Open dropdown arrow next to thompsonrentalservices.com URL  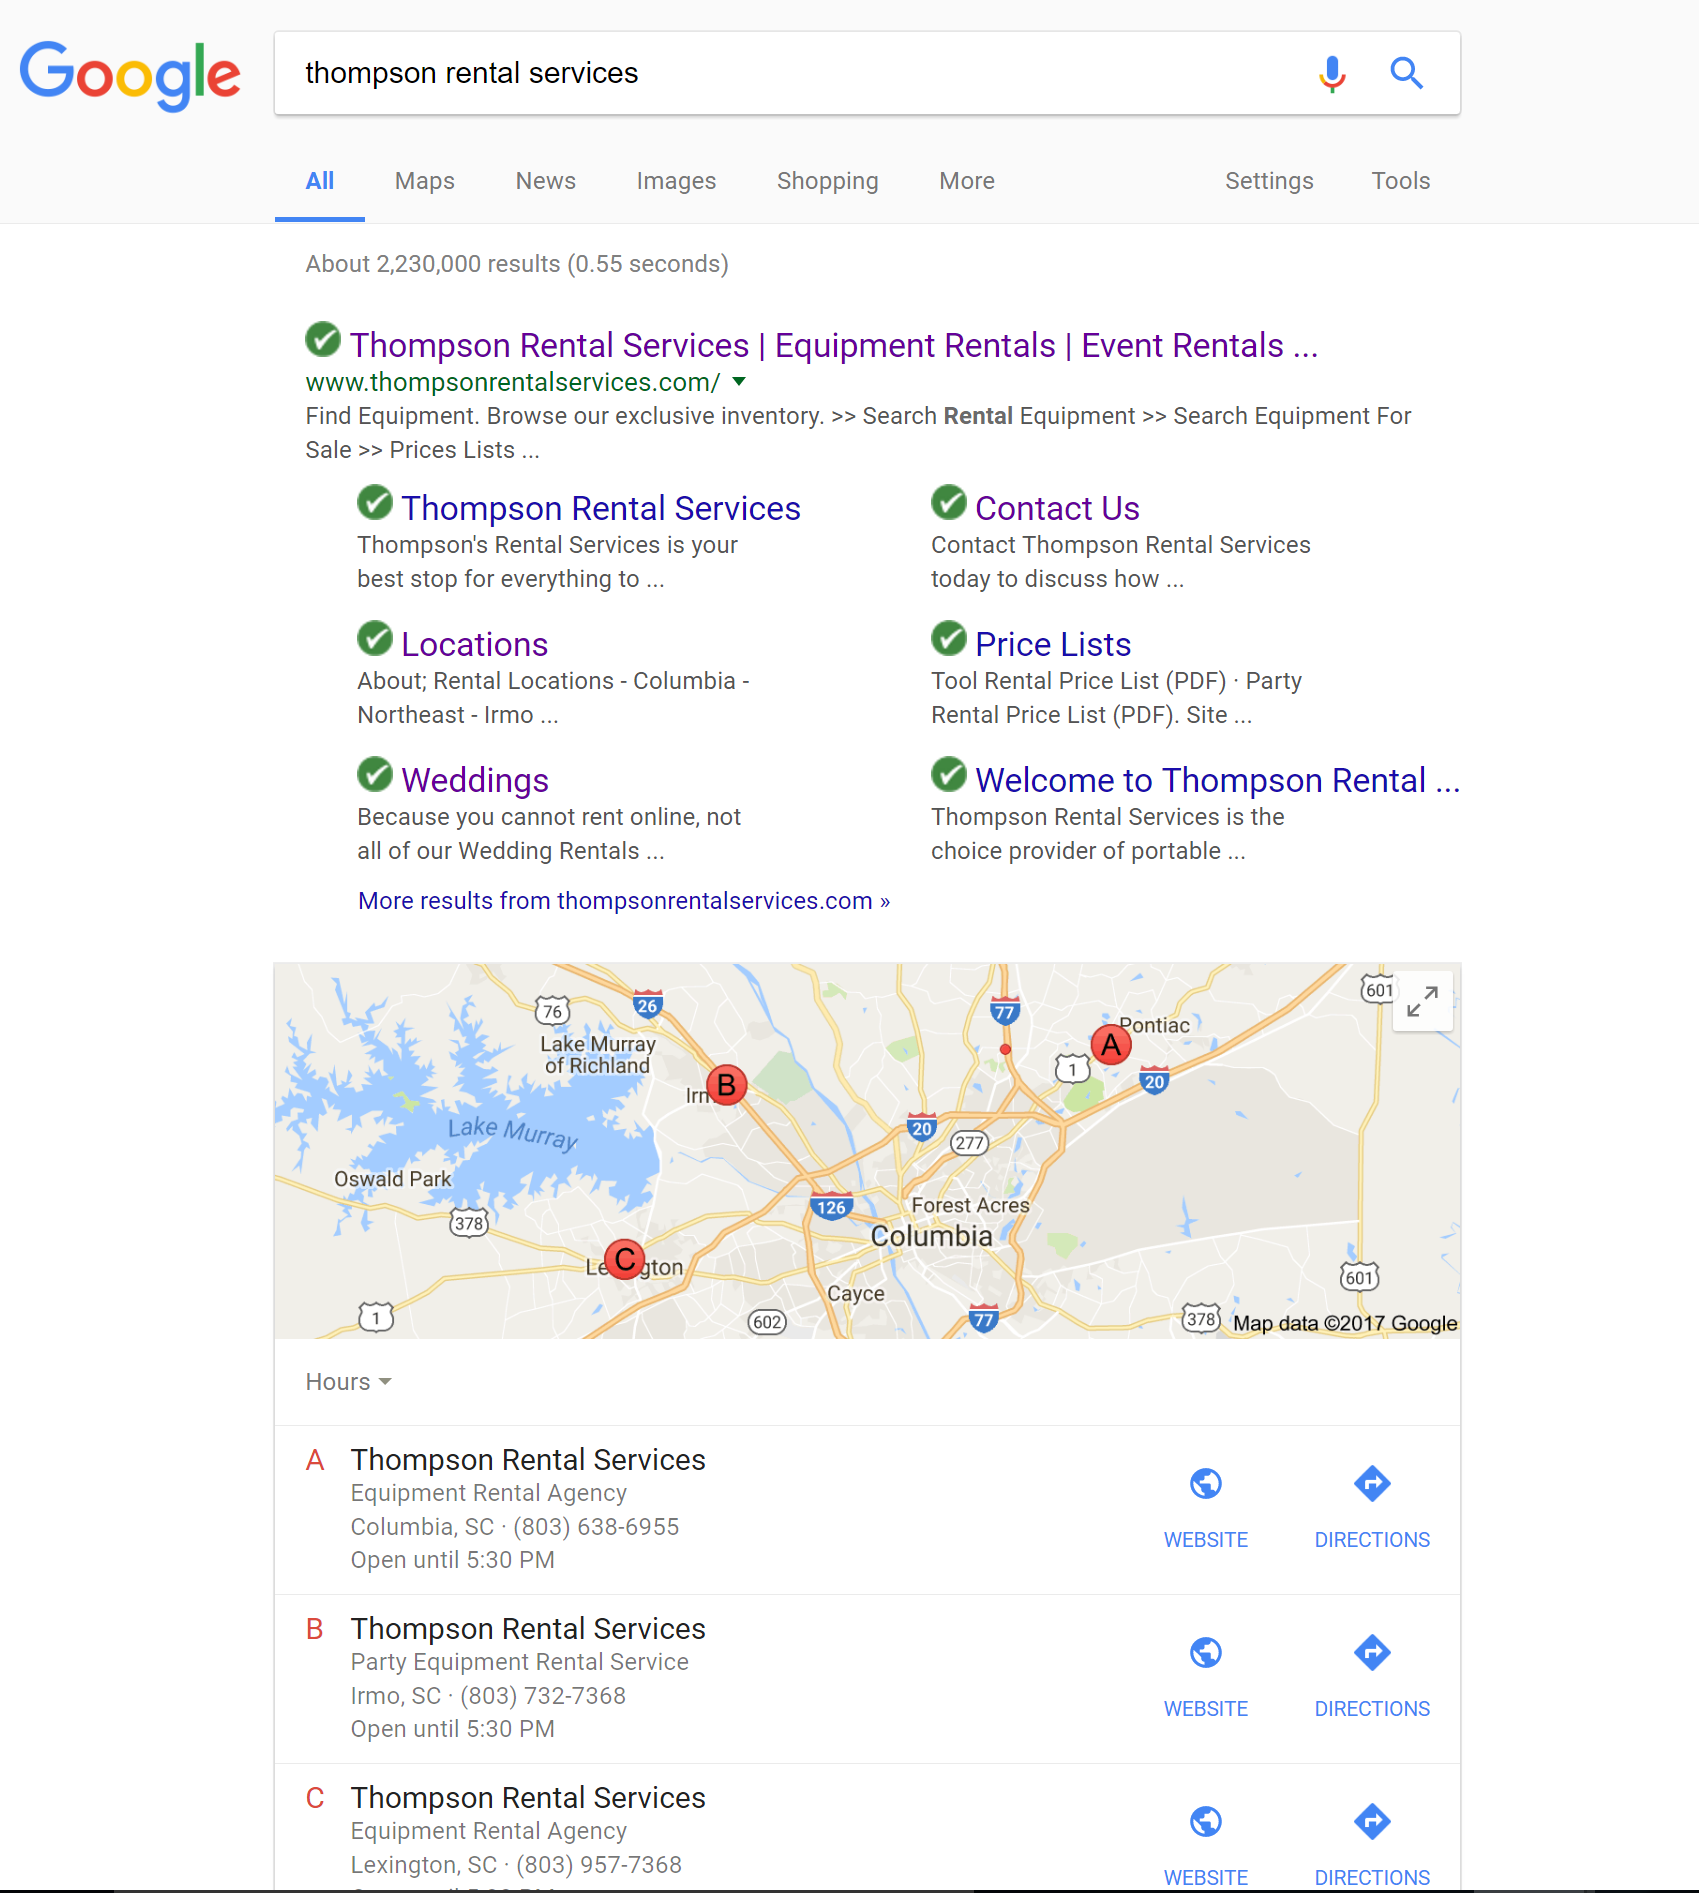739,382
